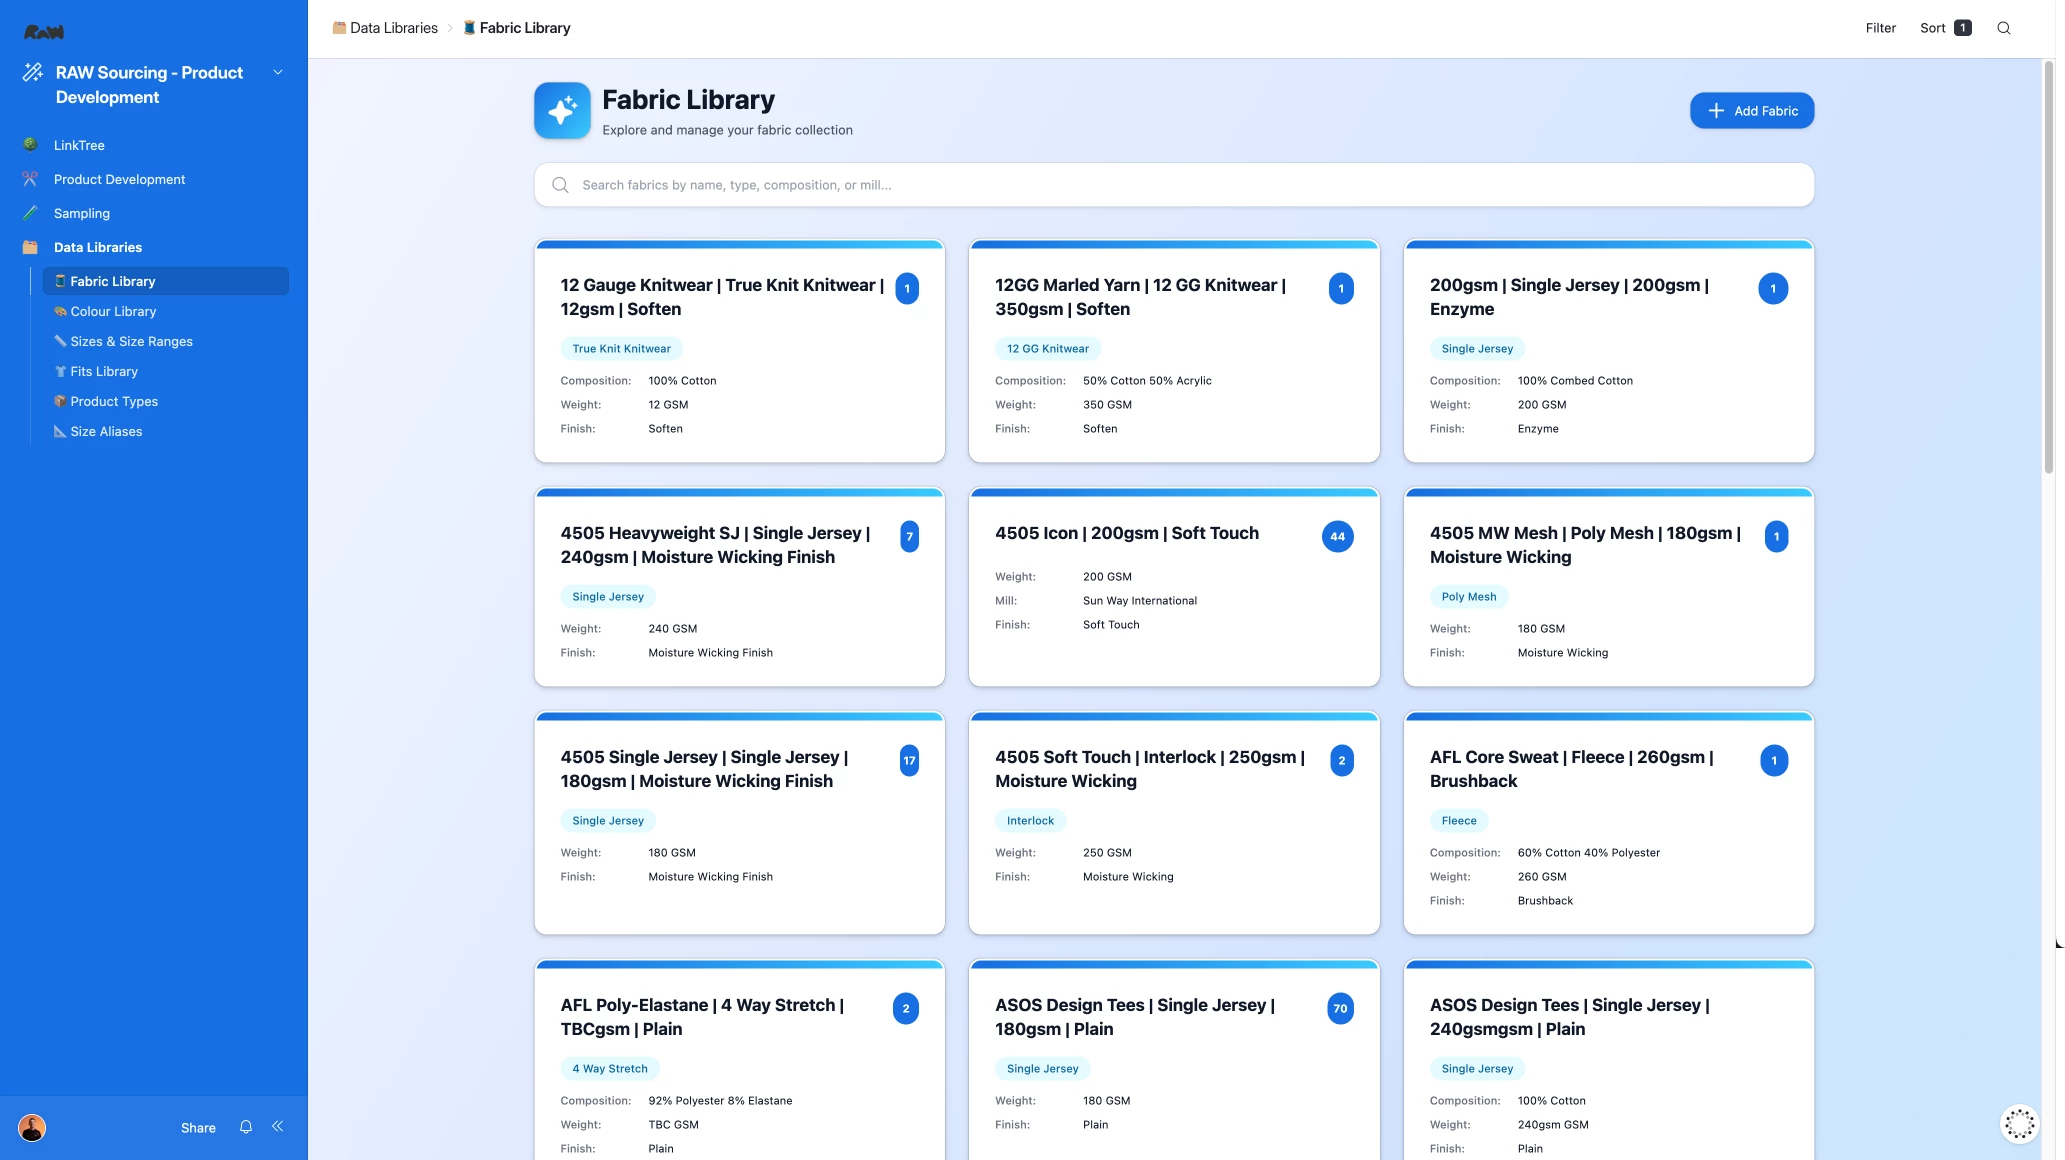Open Sizes & Size Ranges page
The width and height of the screenshot is (2065, 1160).
coord(131,341)
